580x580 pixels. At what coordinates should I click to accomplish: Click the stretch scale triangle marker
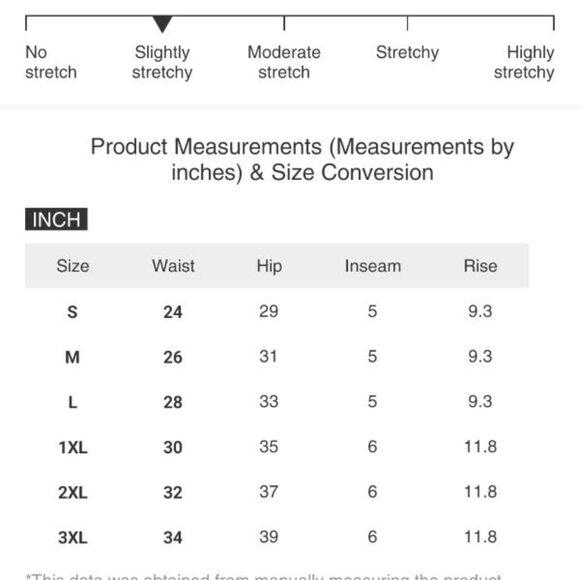coord(162,24)
